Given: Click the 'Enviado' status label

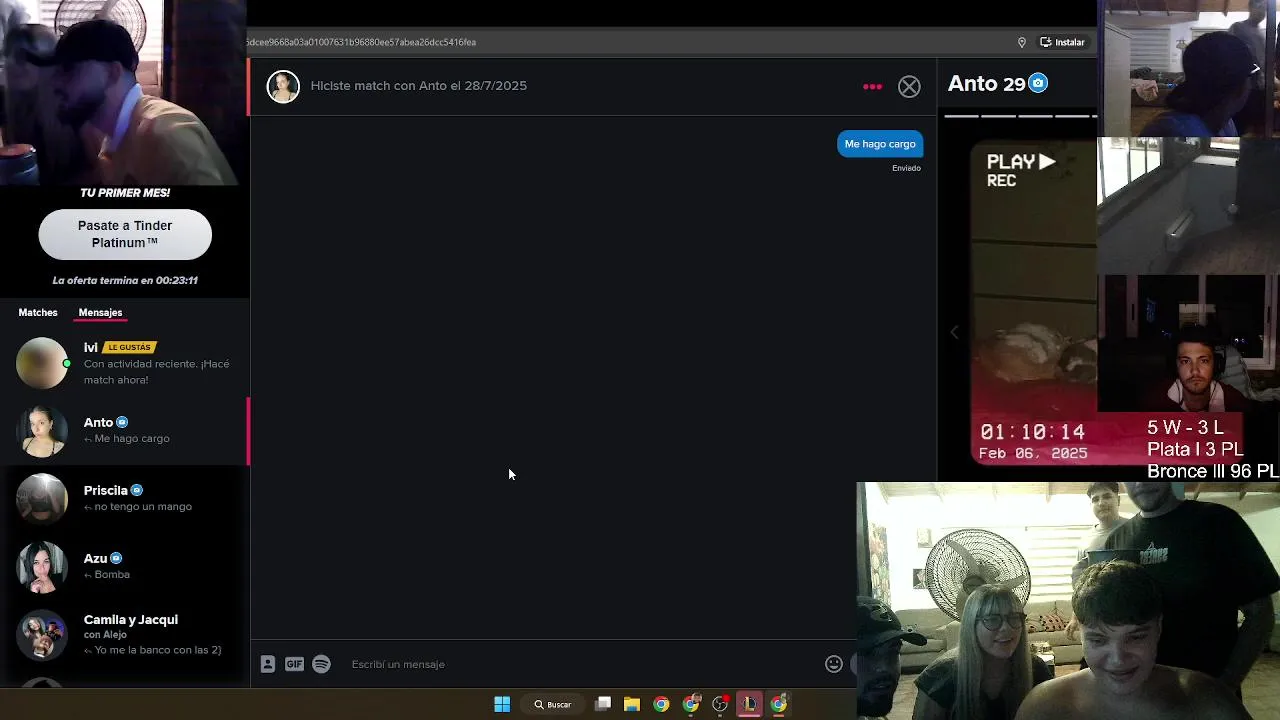Looking at the screenshot, I should tap(906, 168).
